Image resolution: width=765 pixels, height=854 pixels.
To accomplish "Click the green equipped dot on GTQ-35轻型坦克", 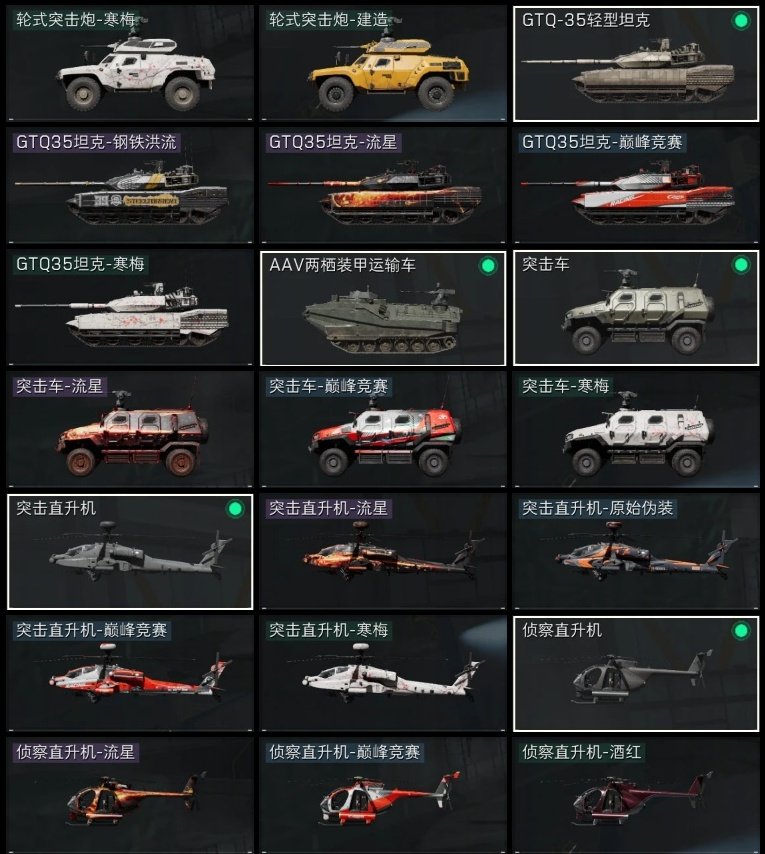I will (740, 21).
